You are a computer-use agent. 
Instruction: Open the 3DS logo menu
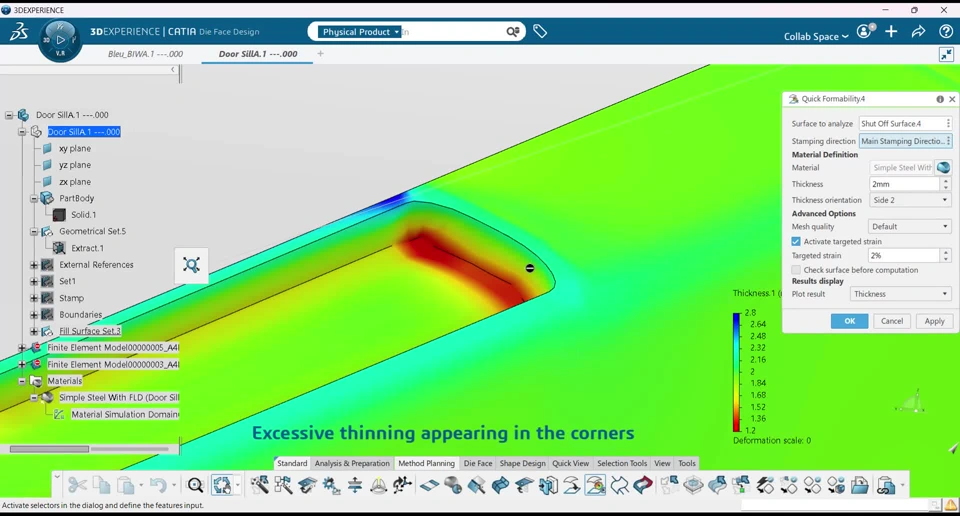coord(18,32)
